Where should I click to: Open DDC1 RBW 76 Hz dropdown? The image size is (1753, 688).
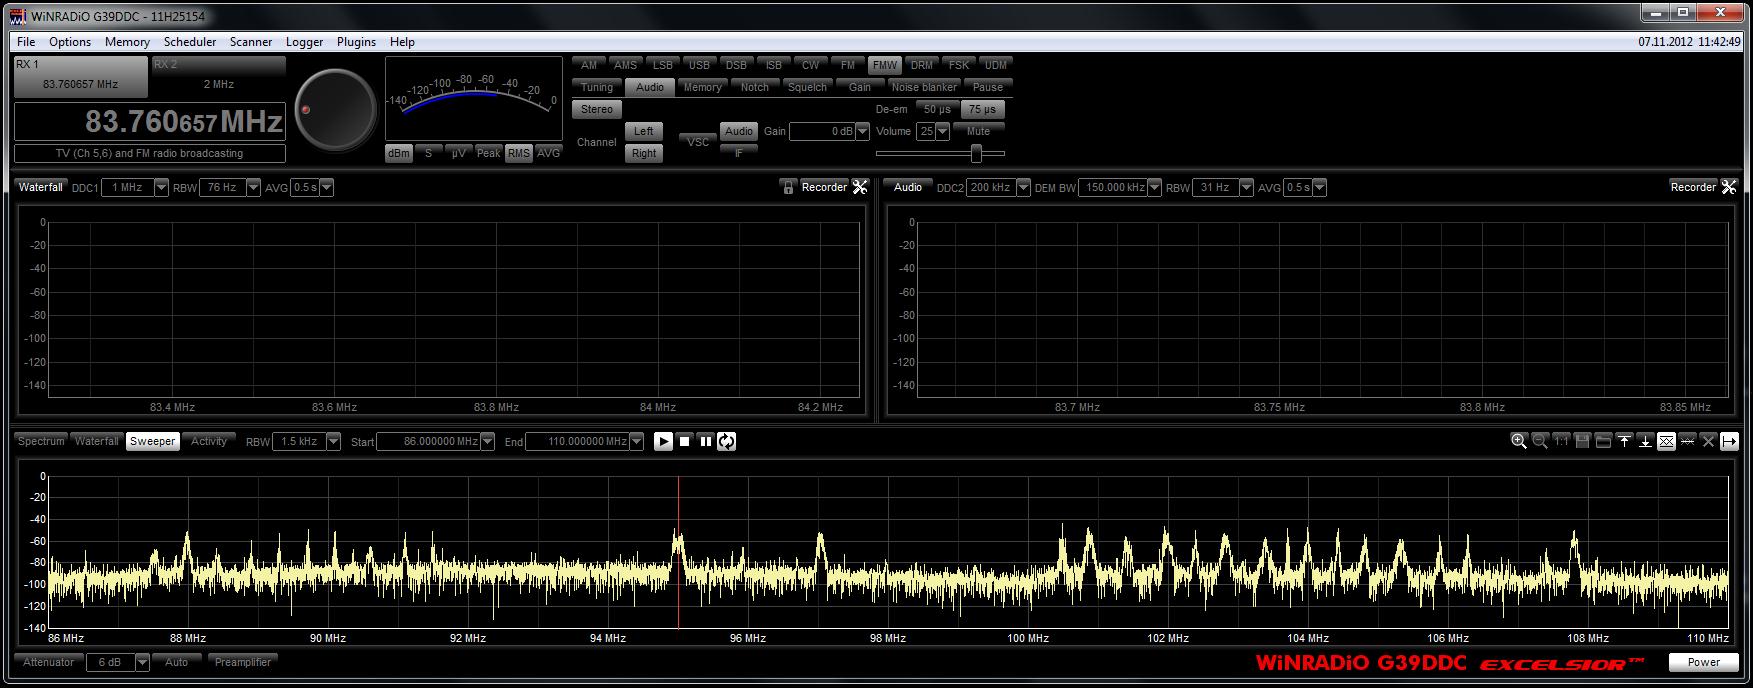click(x=253, y=187)
